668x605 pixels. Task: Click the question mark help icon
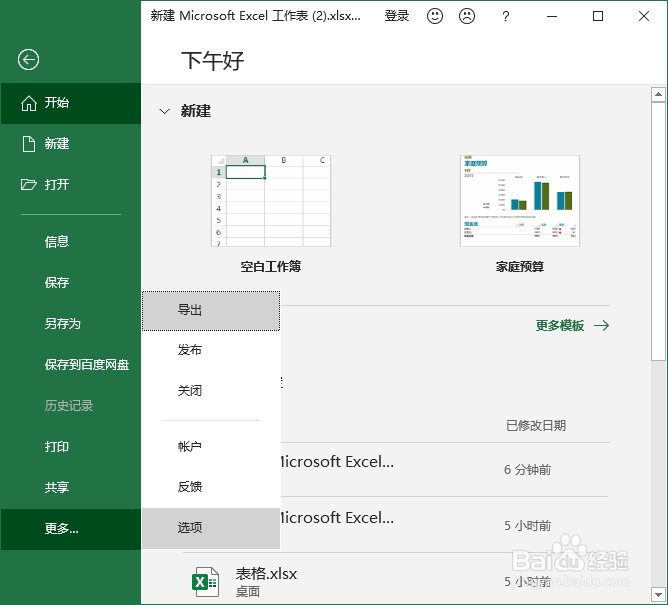(505, 16)
